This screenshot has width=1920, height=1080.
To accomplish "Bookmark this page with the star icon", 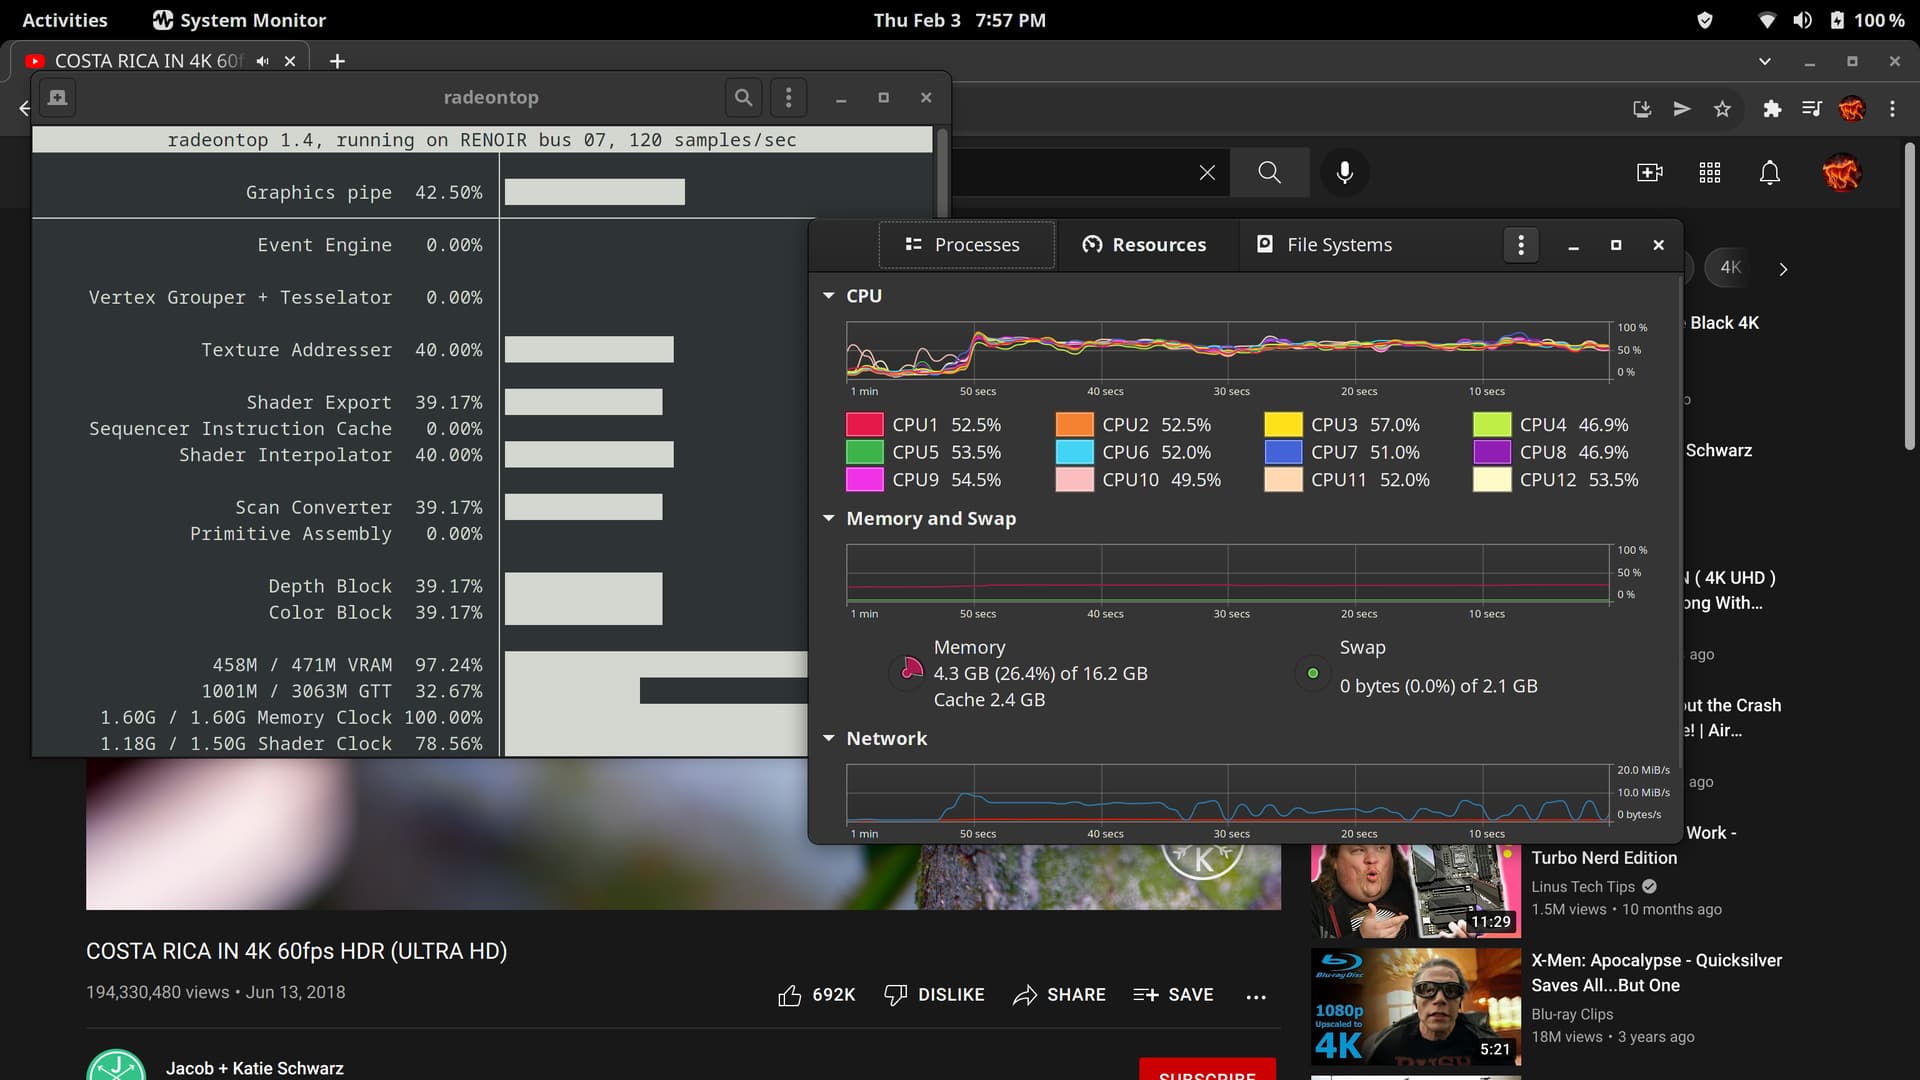I will coord(1722,109).
